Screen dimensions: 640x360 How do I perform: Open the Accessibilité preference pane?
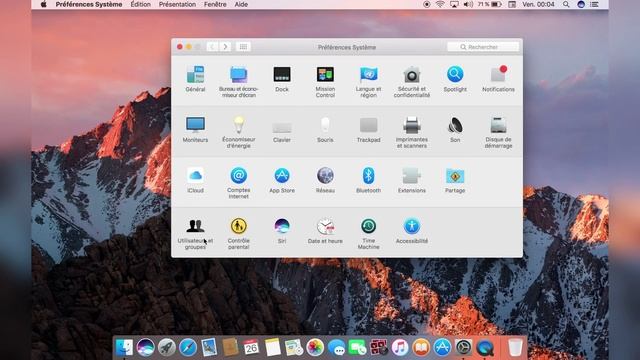(x=411, y=231)
